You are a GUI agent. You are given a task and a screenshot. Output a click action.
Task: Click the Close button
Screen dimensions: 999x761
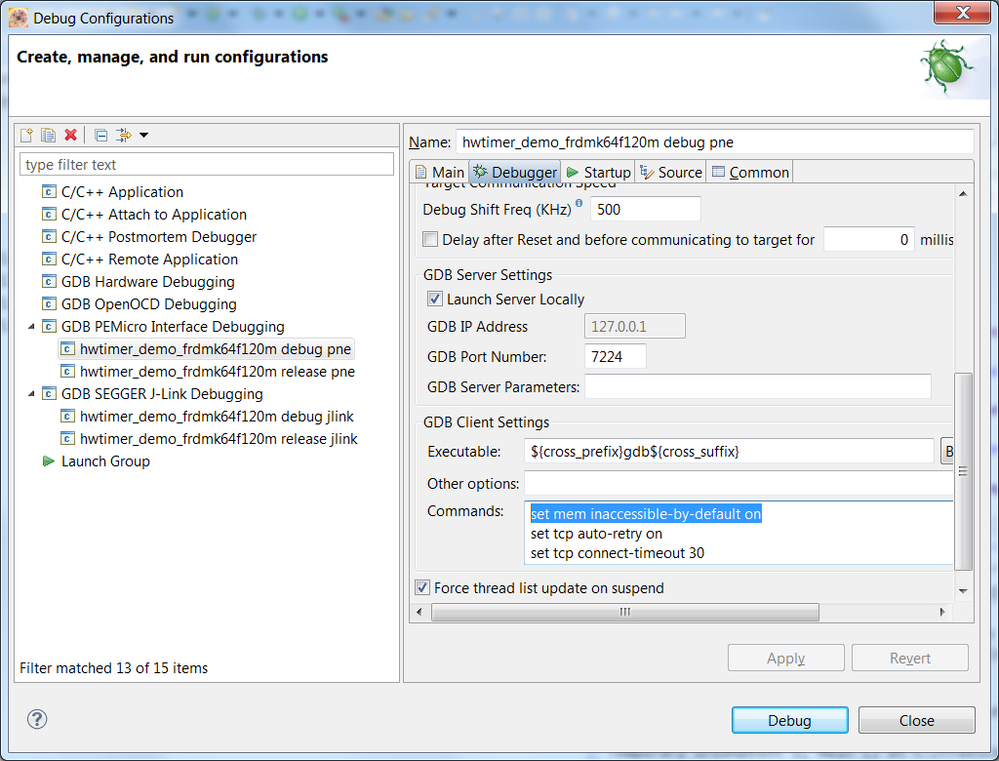click(x=916, y=720)
